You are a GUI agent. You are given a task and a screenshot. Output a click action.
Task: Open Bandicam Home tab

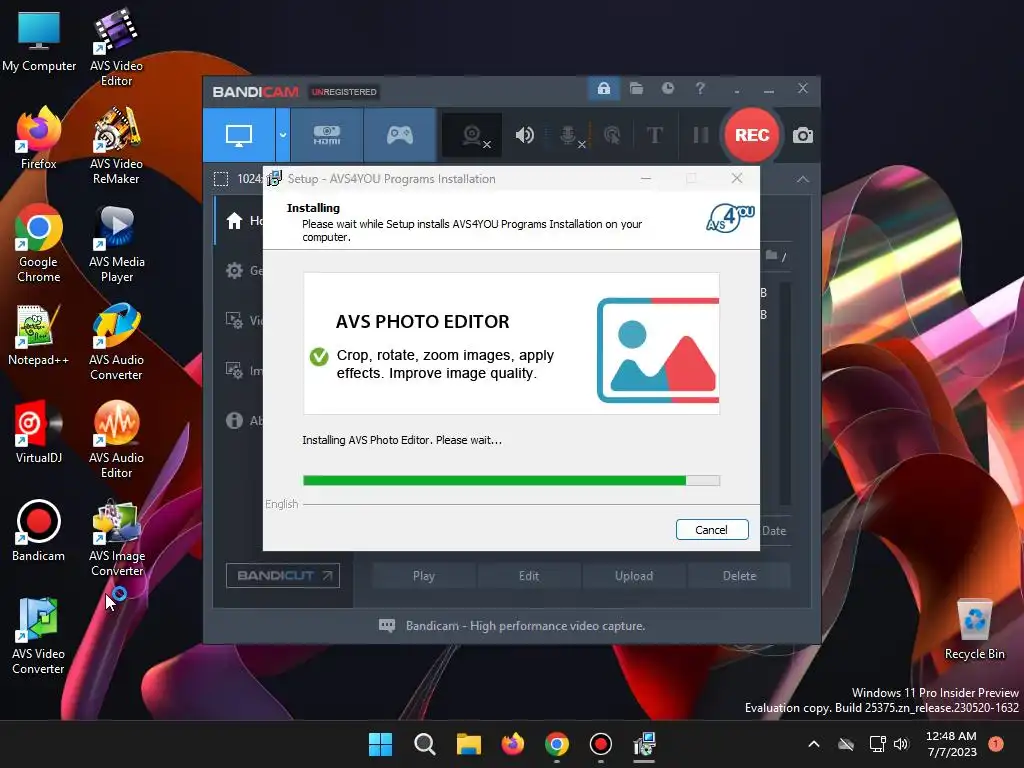[x=240, y=221]
